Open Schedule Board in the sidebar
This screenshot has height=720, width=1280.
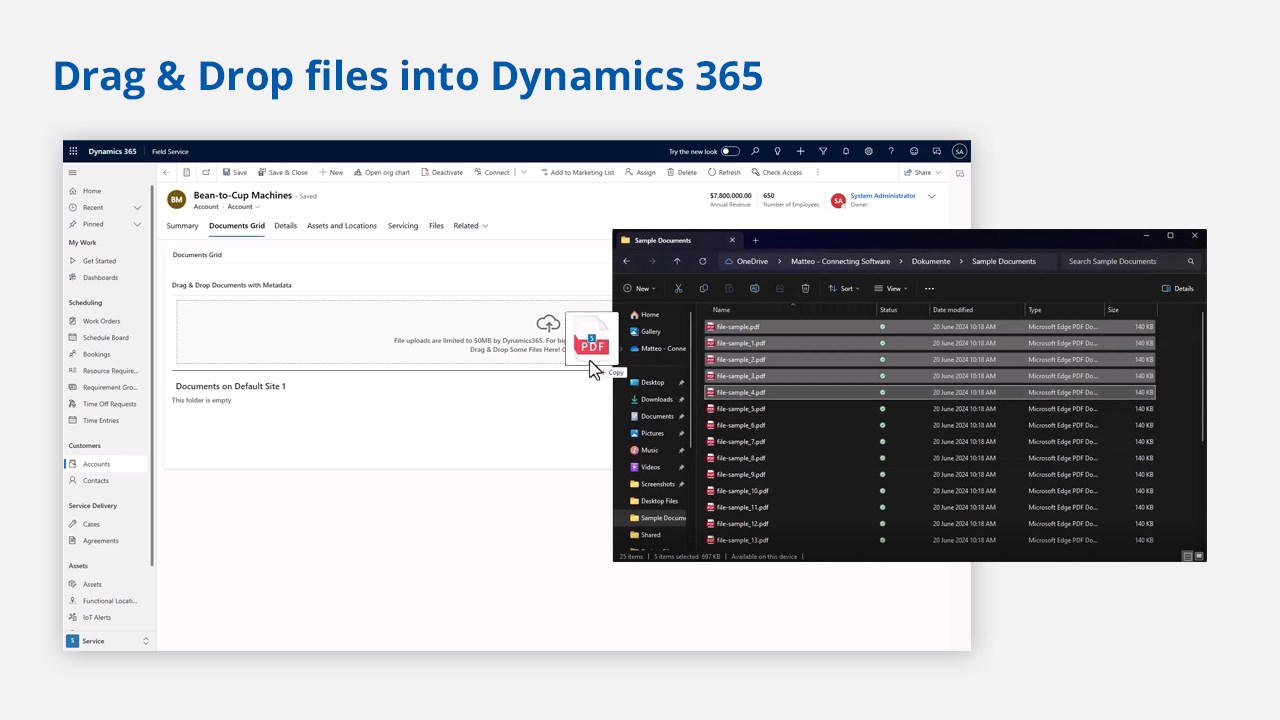(x=105, y=338)
